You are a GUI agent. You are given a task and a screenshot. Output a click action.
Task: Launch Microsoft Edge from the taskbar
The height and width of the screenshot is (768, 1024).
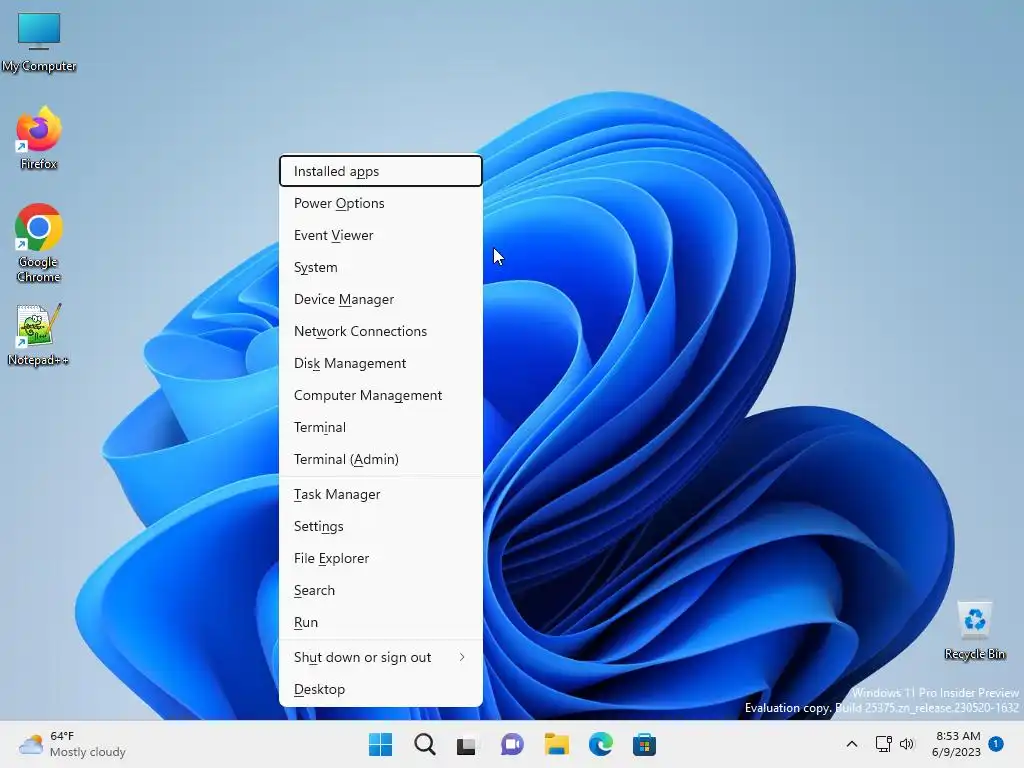pos(600,744)
